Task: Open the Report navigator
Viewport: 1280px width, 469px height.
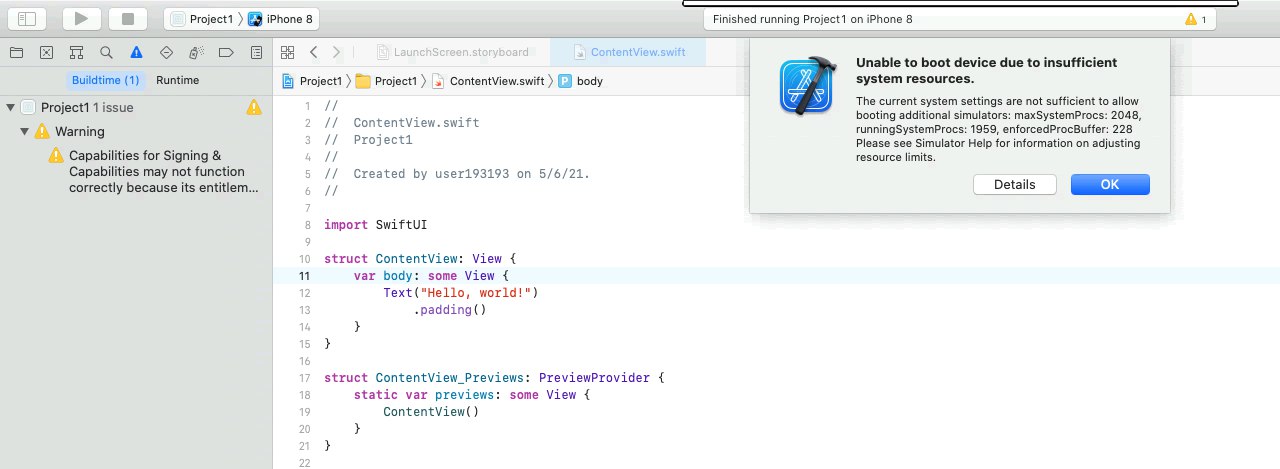Action: (256, 52)
